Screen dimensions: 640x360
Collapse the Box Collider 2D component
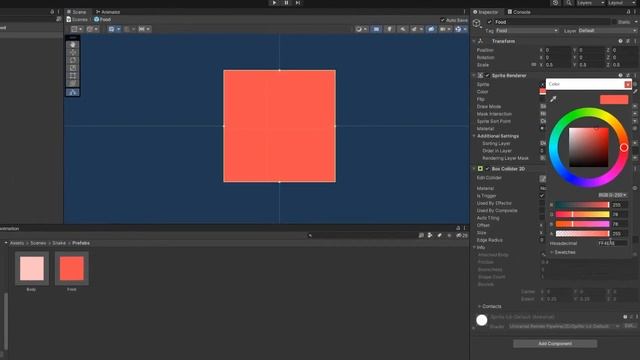[474, 169]
